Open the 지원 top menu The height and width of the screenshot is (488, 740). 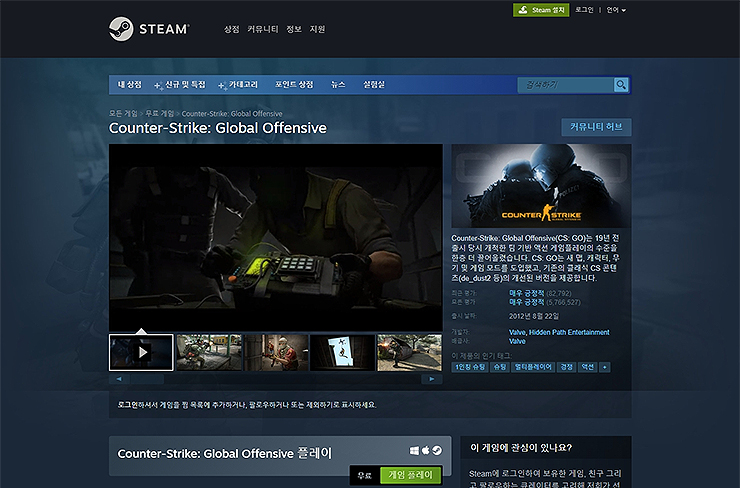pos(317,29)
